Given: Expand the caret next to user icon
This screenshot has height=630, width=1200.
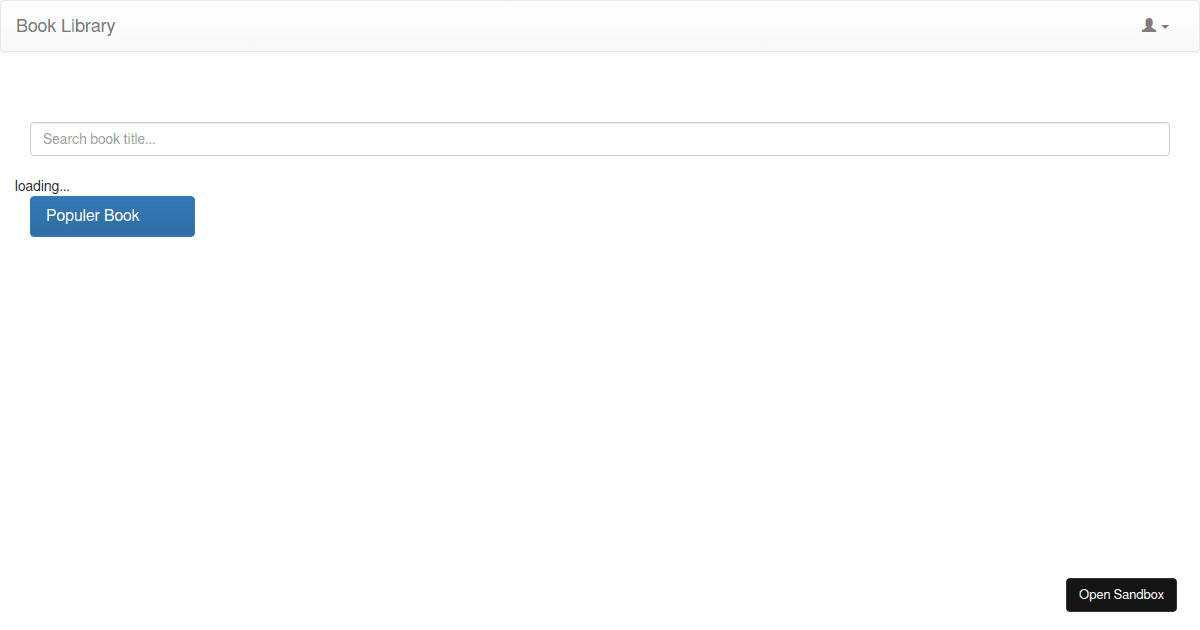Looking at the screenshot, I should click(x=1165, y=27).
